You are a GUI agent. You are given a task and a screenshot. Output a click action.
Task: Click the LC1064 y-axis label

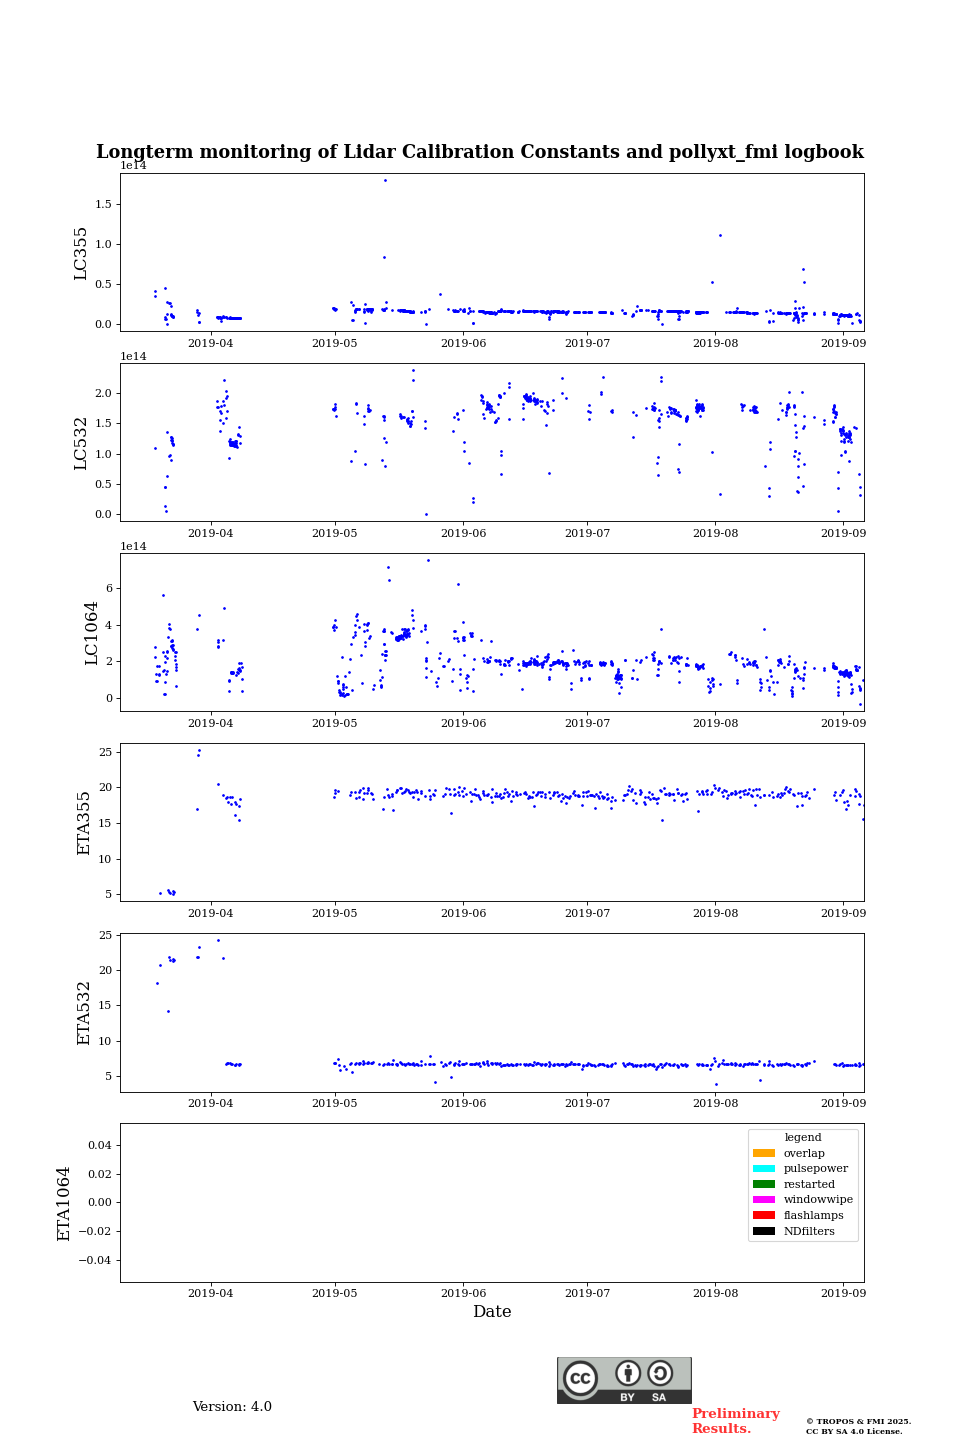[x=92, y=633]
